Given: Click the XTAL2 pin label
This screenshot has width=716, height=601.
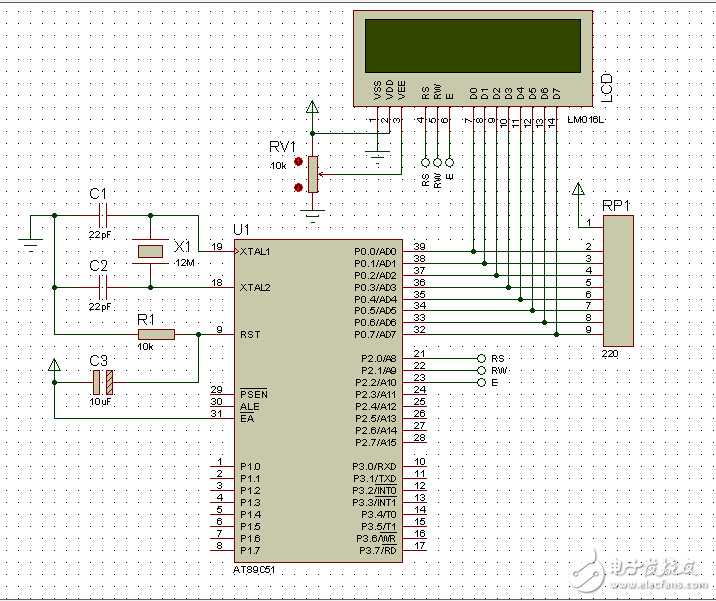Looking at the screenshot, I should (x=255, y=287).
